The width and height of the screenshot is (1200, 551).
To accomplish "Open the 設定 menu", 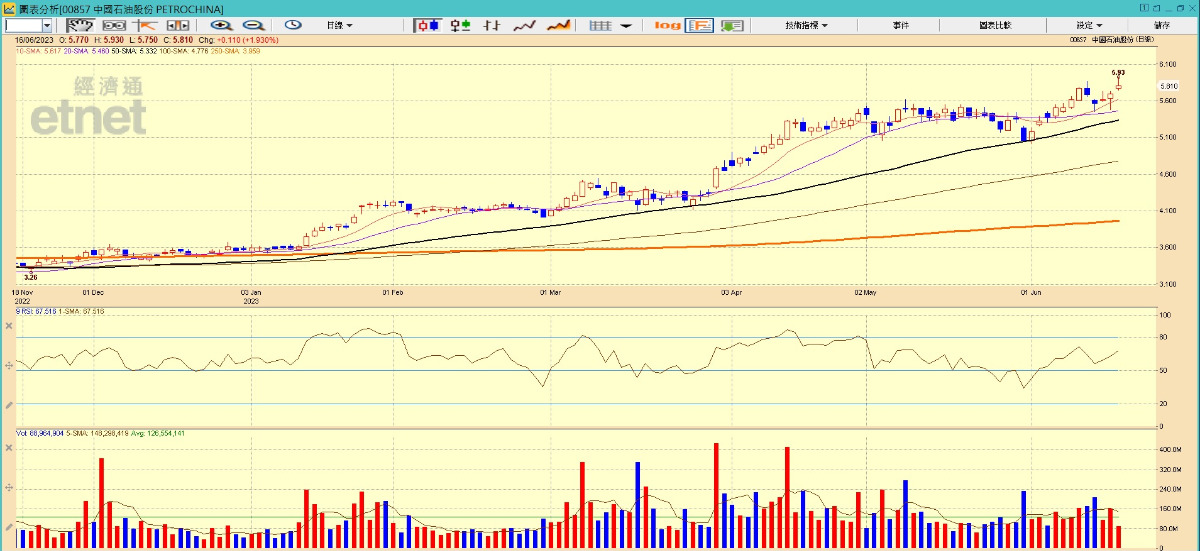I will [x=1089, y=25].
